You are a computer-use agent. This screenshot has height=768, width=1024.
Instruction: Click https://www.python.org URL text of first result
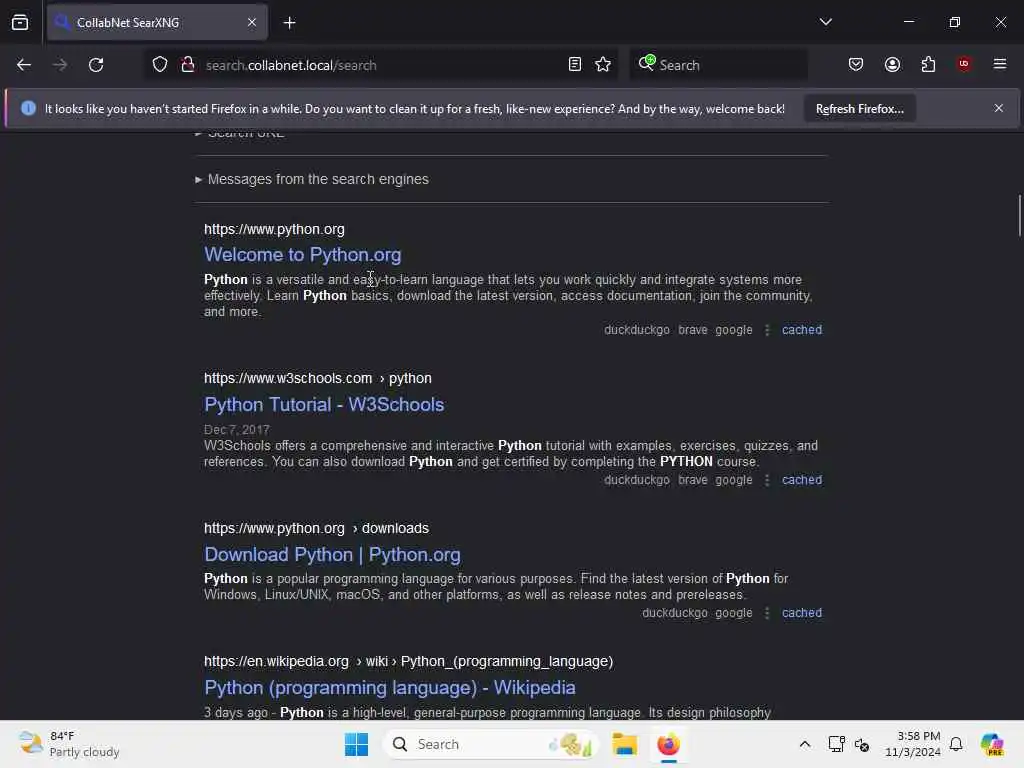274,229
